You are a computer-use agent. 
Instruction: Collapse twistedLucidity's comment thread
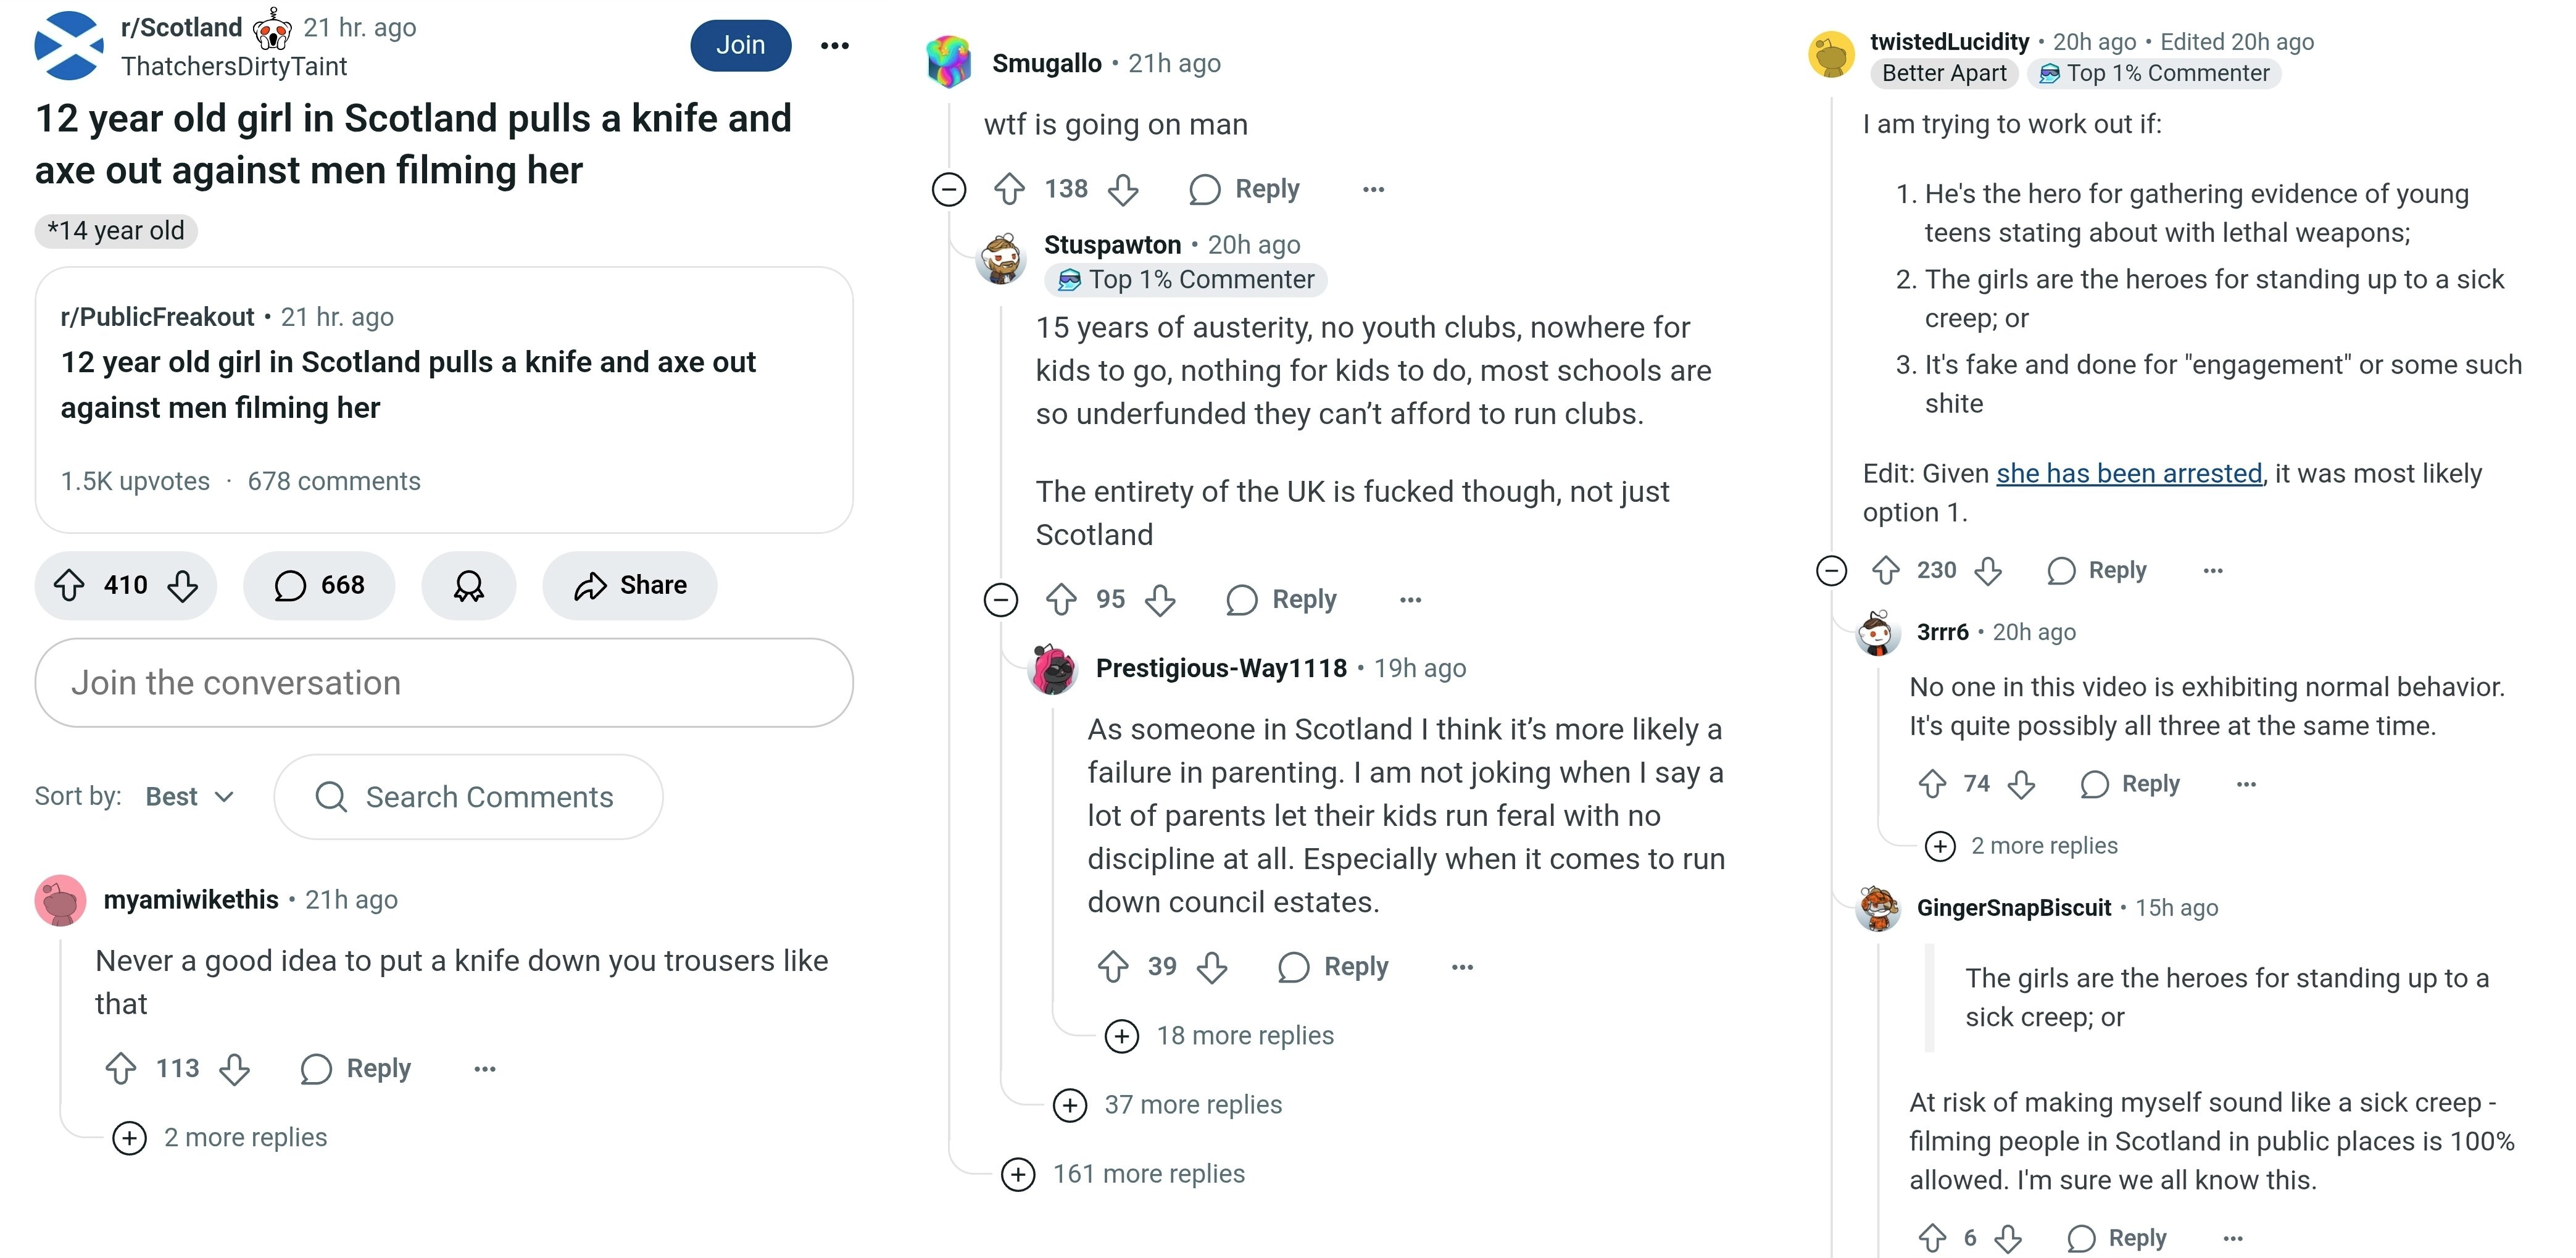(x=1831, y=570)
